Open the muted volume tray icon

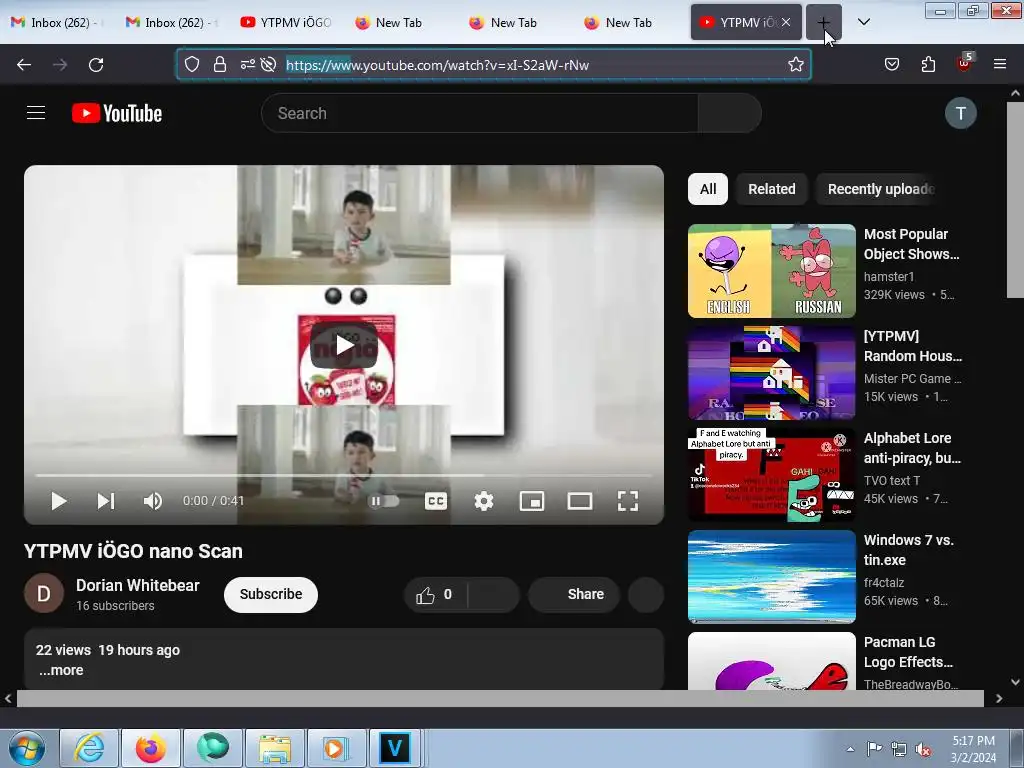(x=923, y=749)
